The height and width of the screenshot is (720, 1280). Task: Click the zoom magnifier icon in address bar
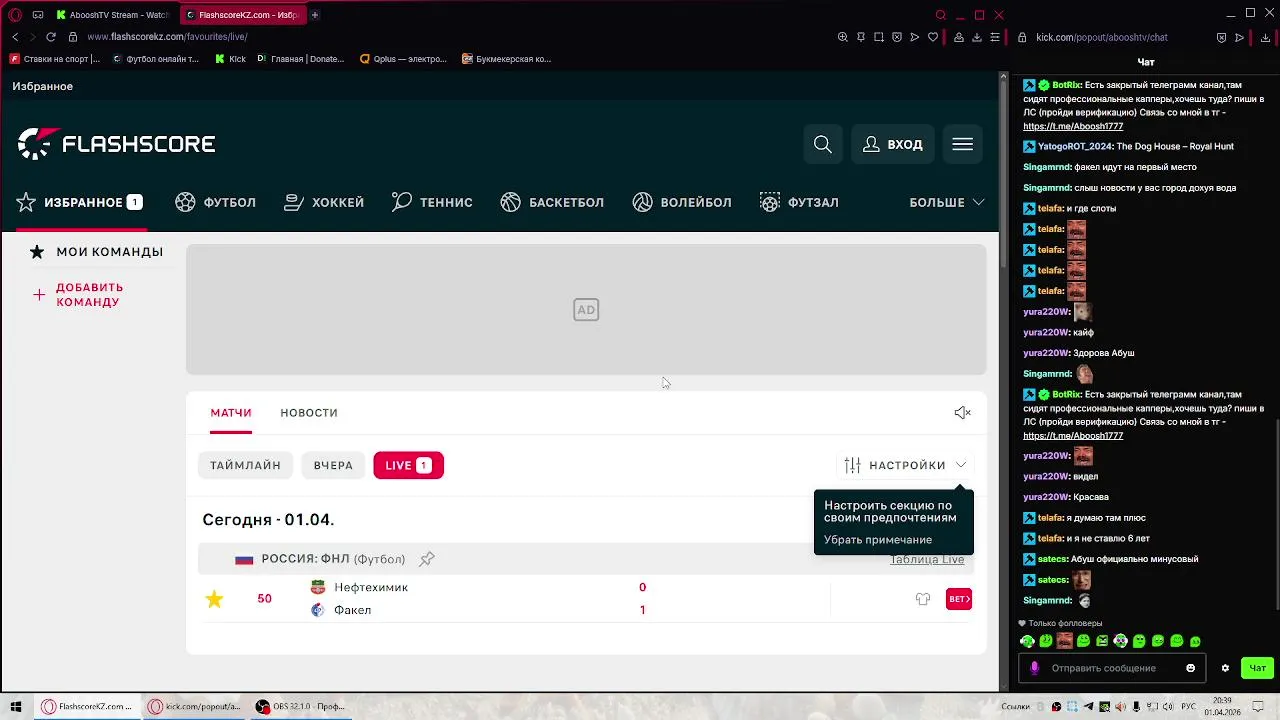click(x=843, y=37)
